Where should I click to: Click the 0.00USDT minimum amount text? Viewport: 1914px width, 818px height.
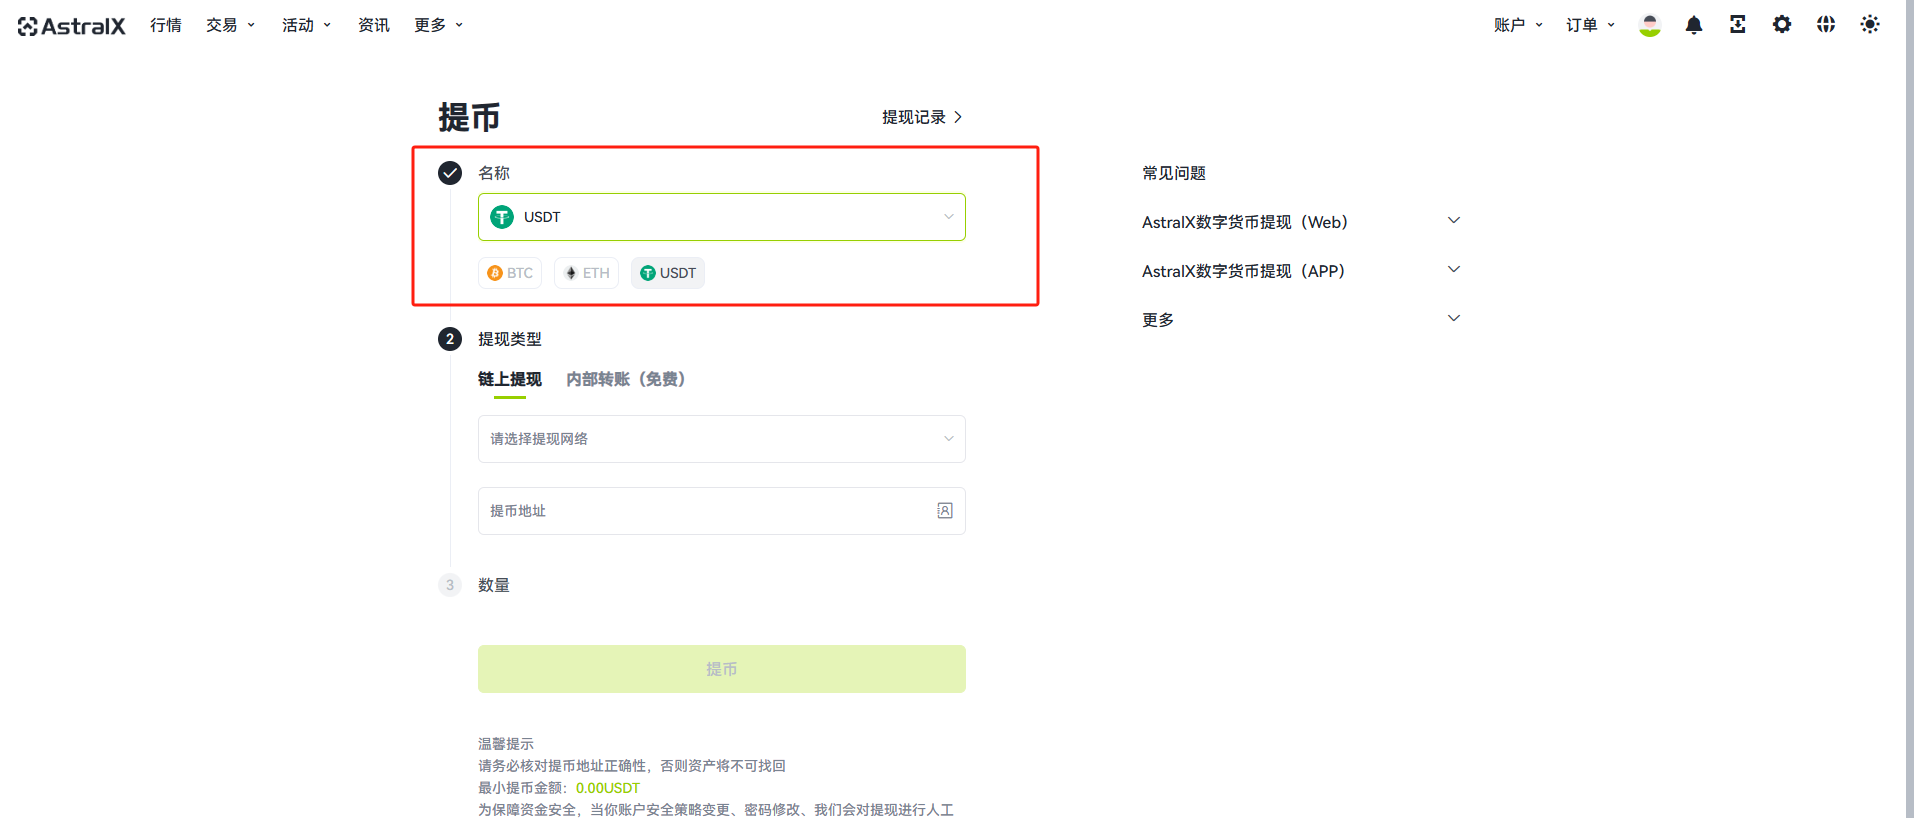(608, 788)
